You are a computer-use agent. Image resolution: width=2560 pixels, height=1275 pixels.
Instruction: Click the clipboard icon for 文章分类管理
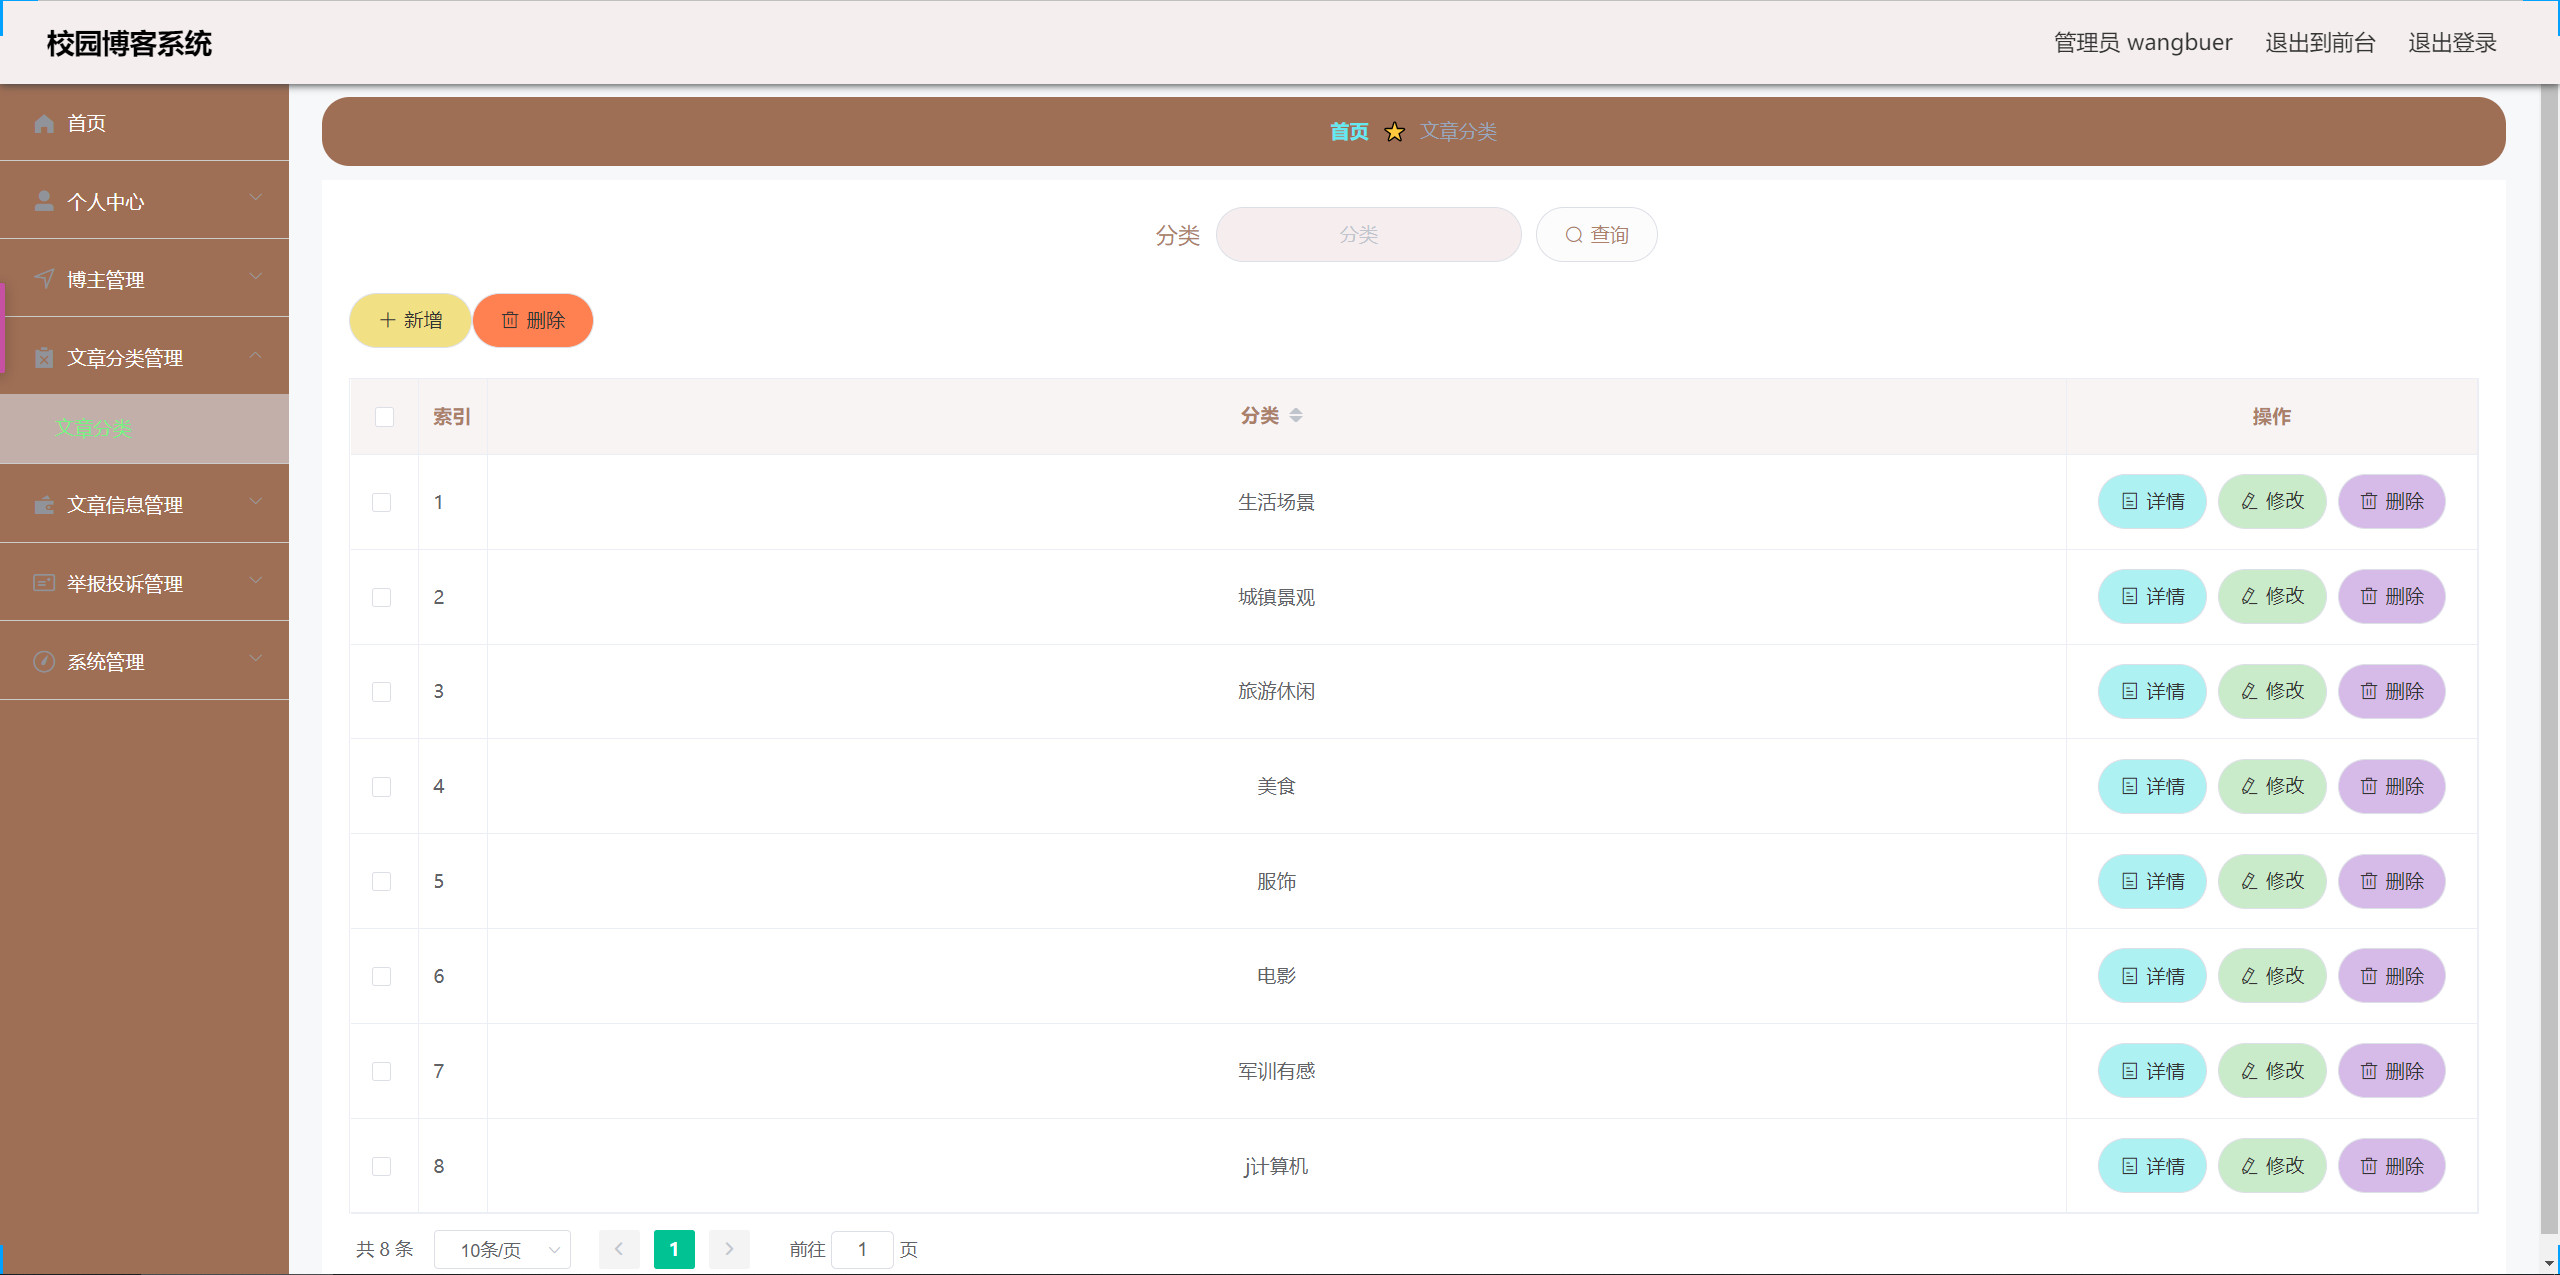point(43,357)
